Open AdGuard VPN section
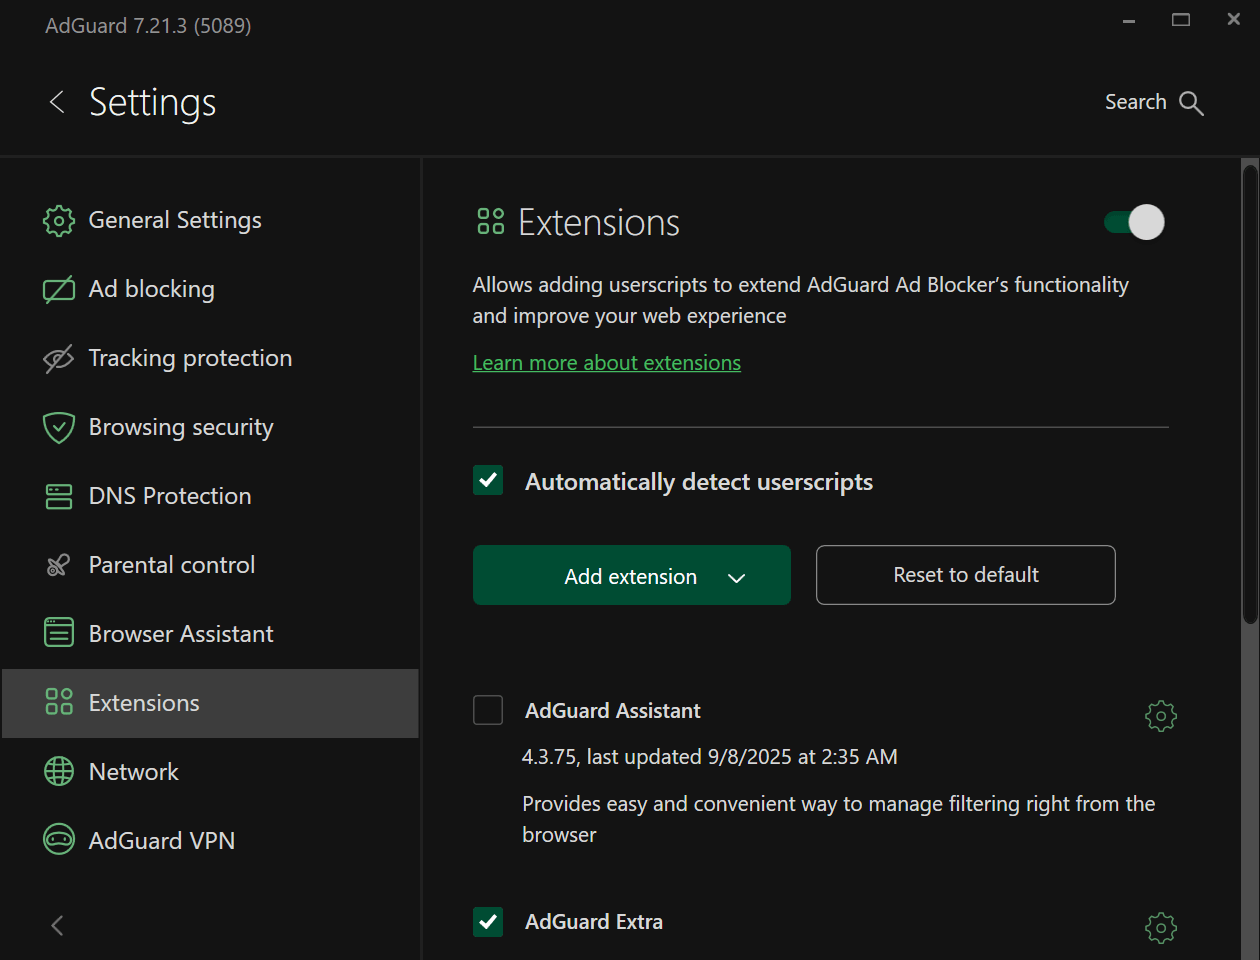 (x=210, y=842)
